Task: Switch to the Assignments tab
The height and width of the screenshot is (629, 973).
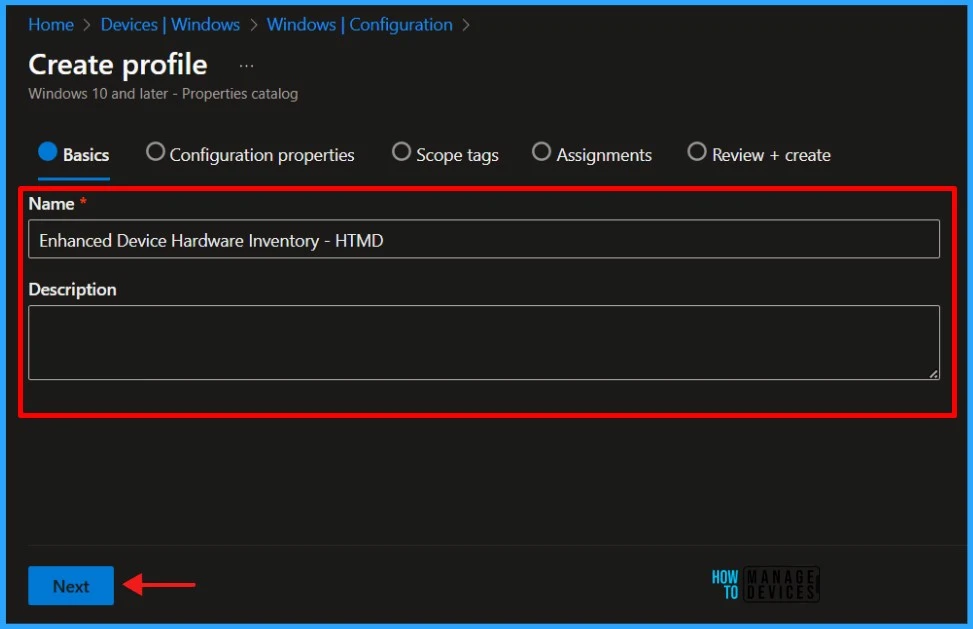Action: click(x=592, y=154)
